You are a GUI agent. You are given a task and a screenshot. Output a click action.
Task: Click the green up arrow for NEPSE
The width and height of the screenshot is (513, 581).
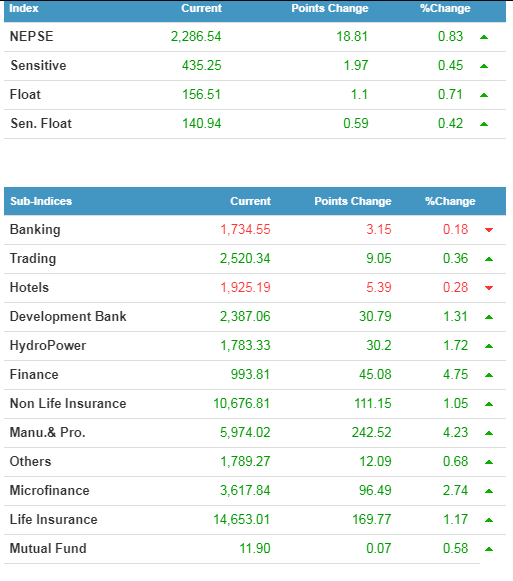pyautogui.click(x=484, y=37)
